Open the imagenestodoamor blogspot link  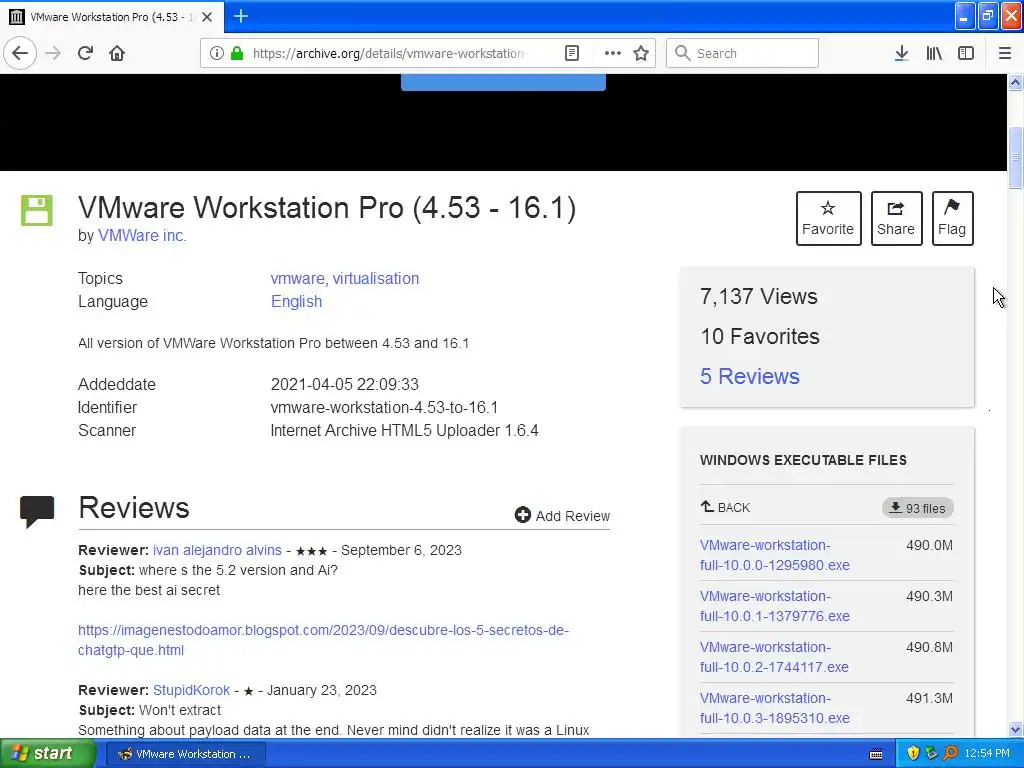(x=323, y=640)
